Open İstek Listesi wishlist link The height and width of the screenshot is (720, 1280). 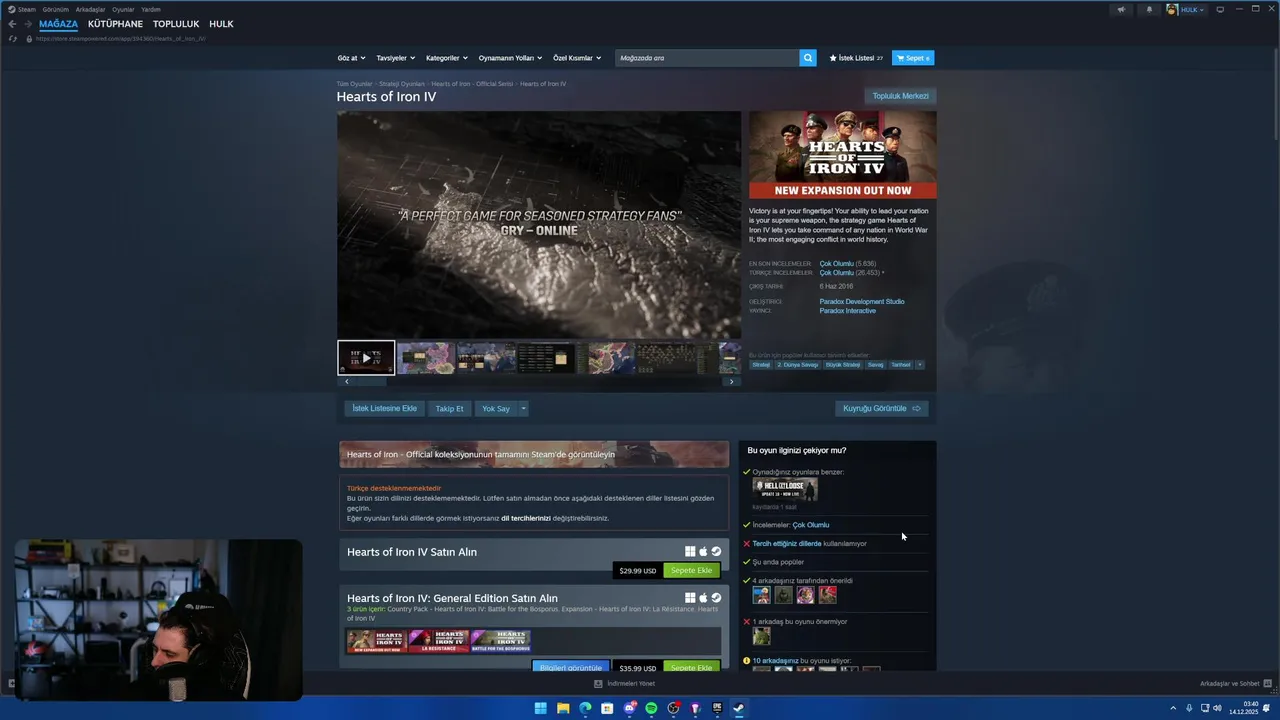pos(856,58)
